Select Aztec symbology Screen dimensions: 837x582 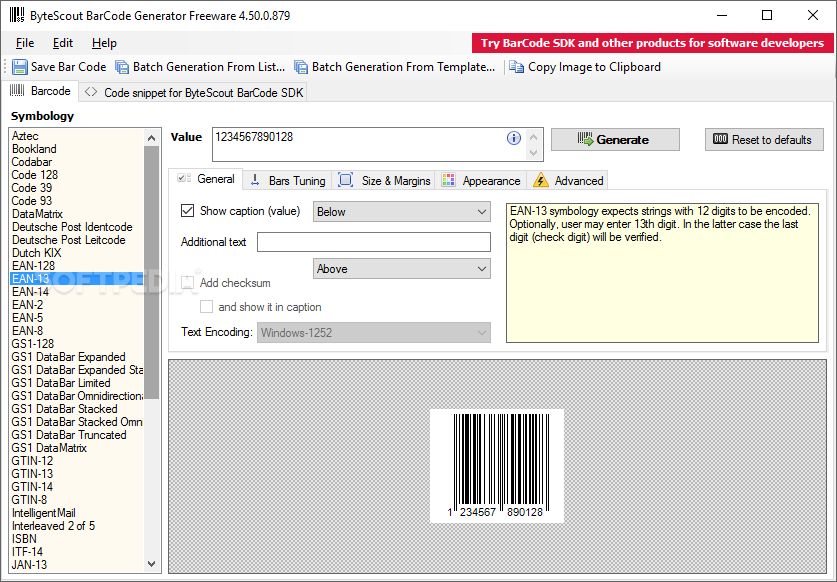[25, 136]
